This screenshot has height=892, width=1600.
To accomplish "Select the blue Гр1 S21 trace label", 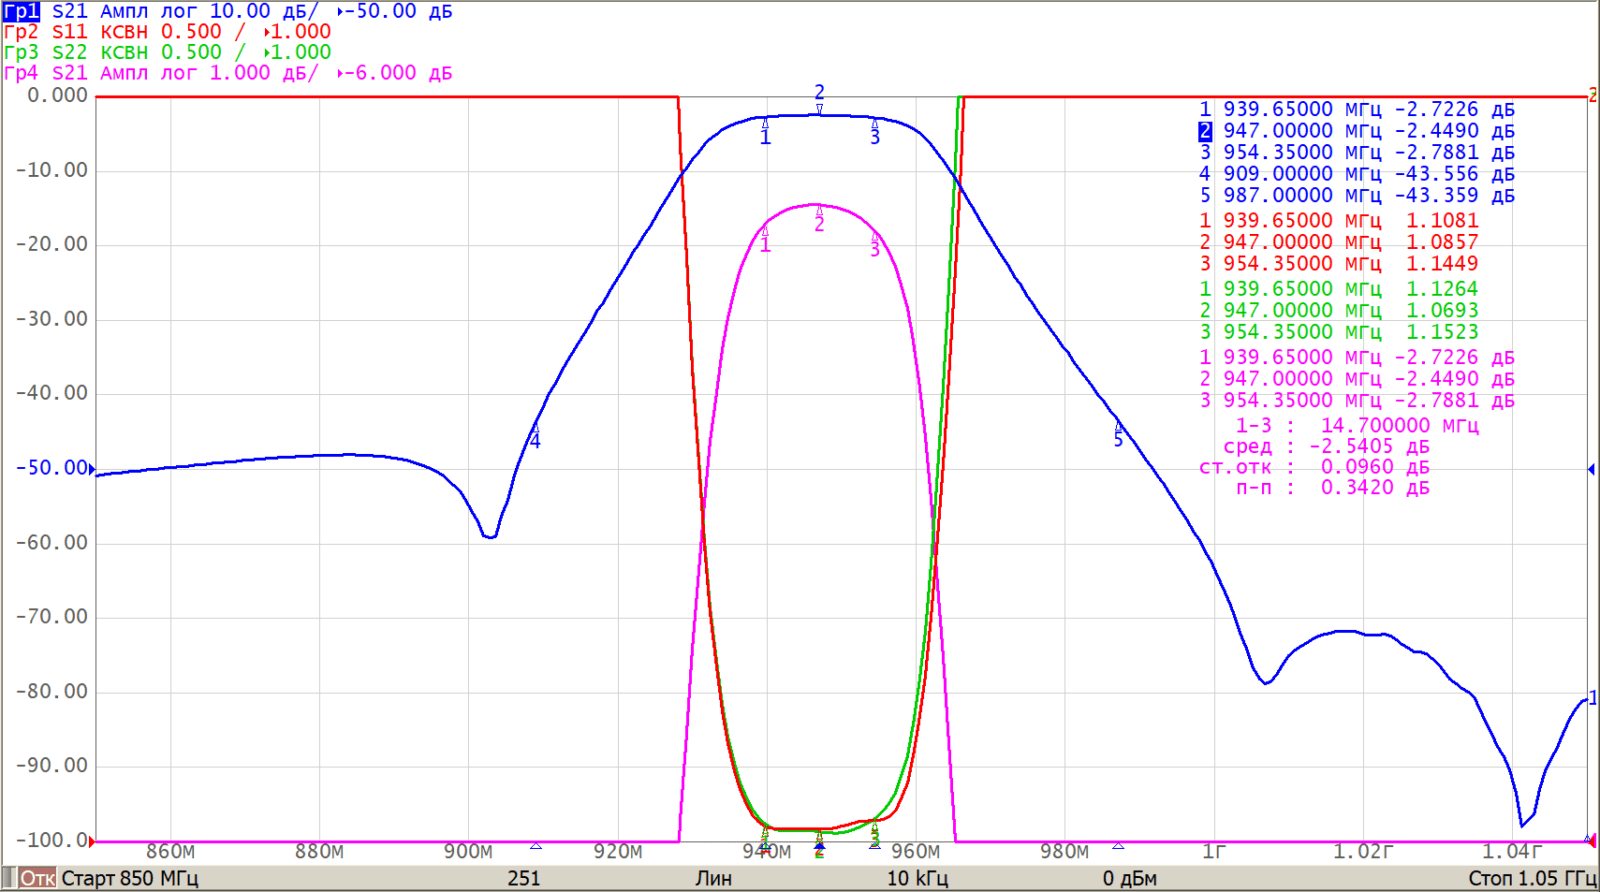I will pyautogui.click(x=21, y=11).
